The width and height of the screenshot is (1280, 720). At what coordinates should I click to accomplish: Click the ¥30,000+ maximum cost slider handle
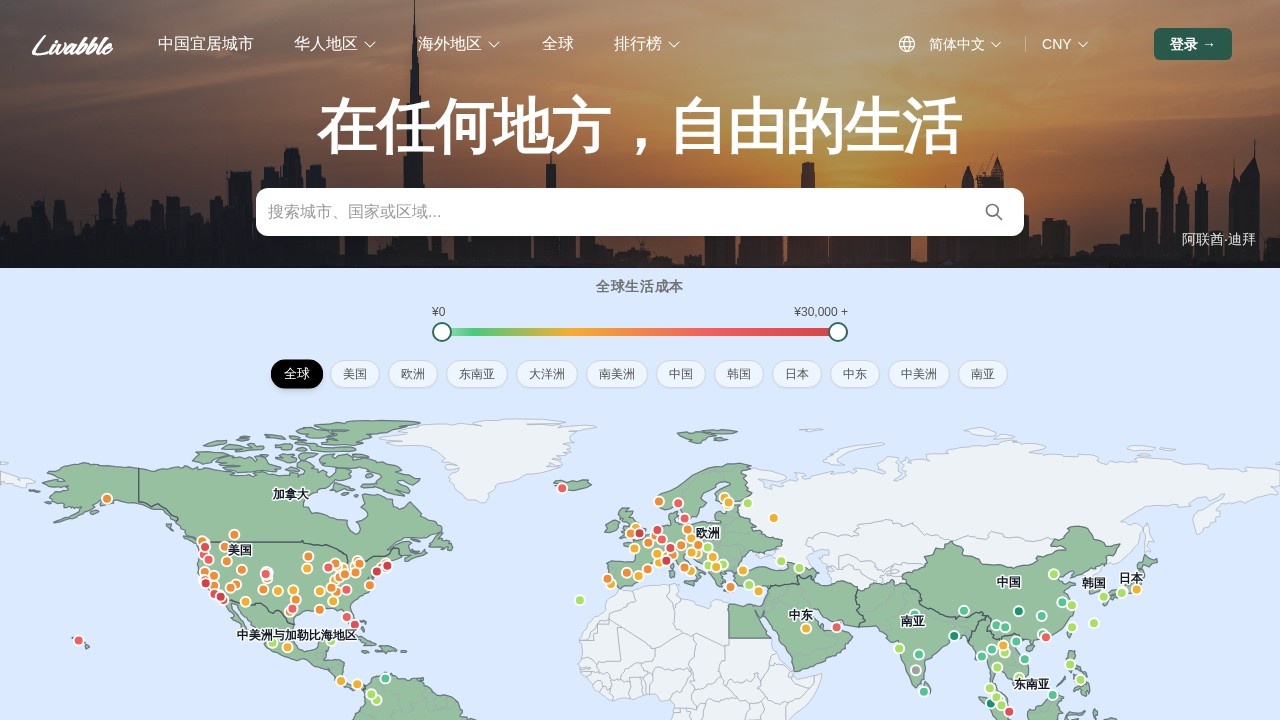click(x=838, y=332)
